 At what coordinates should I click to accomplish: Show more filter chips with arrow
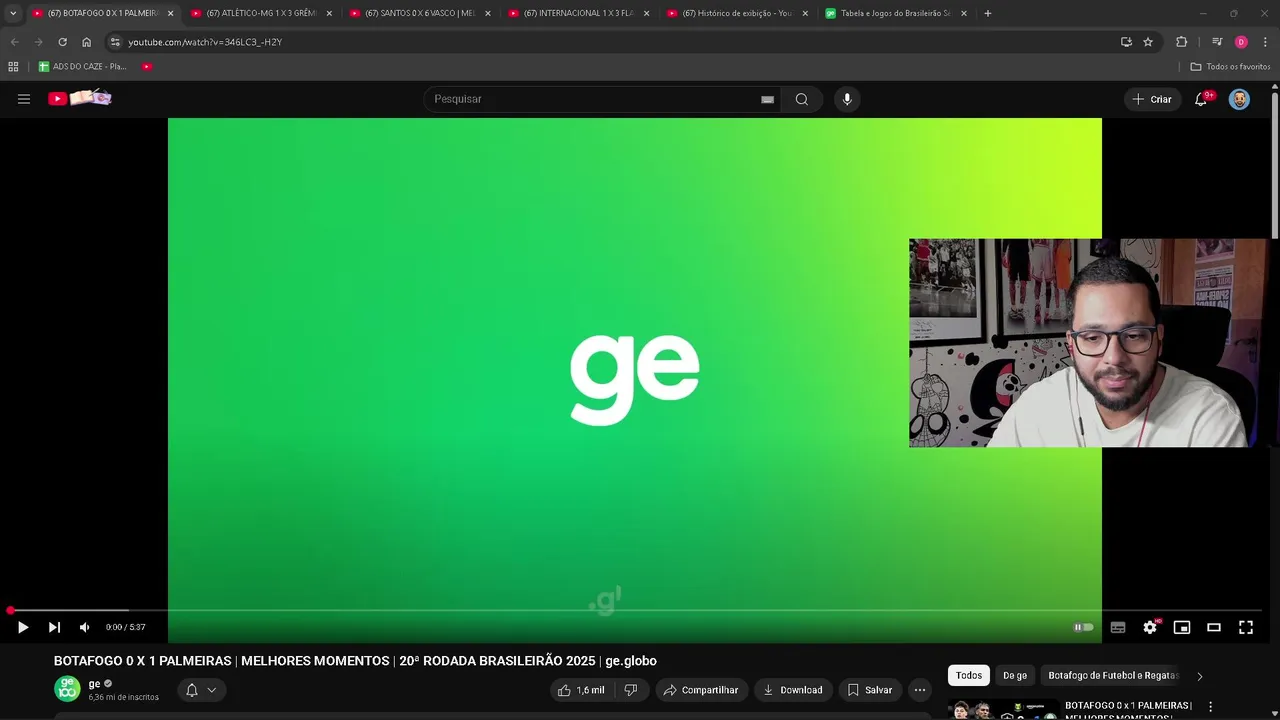pos(1200,676)
